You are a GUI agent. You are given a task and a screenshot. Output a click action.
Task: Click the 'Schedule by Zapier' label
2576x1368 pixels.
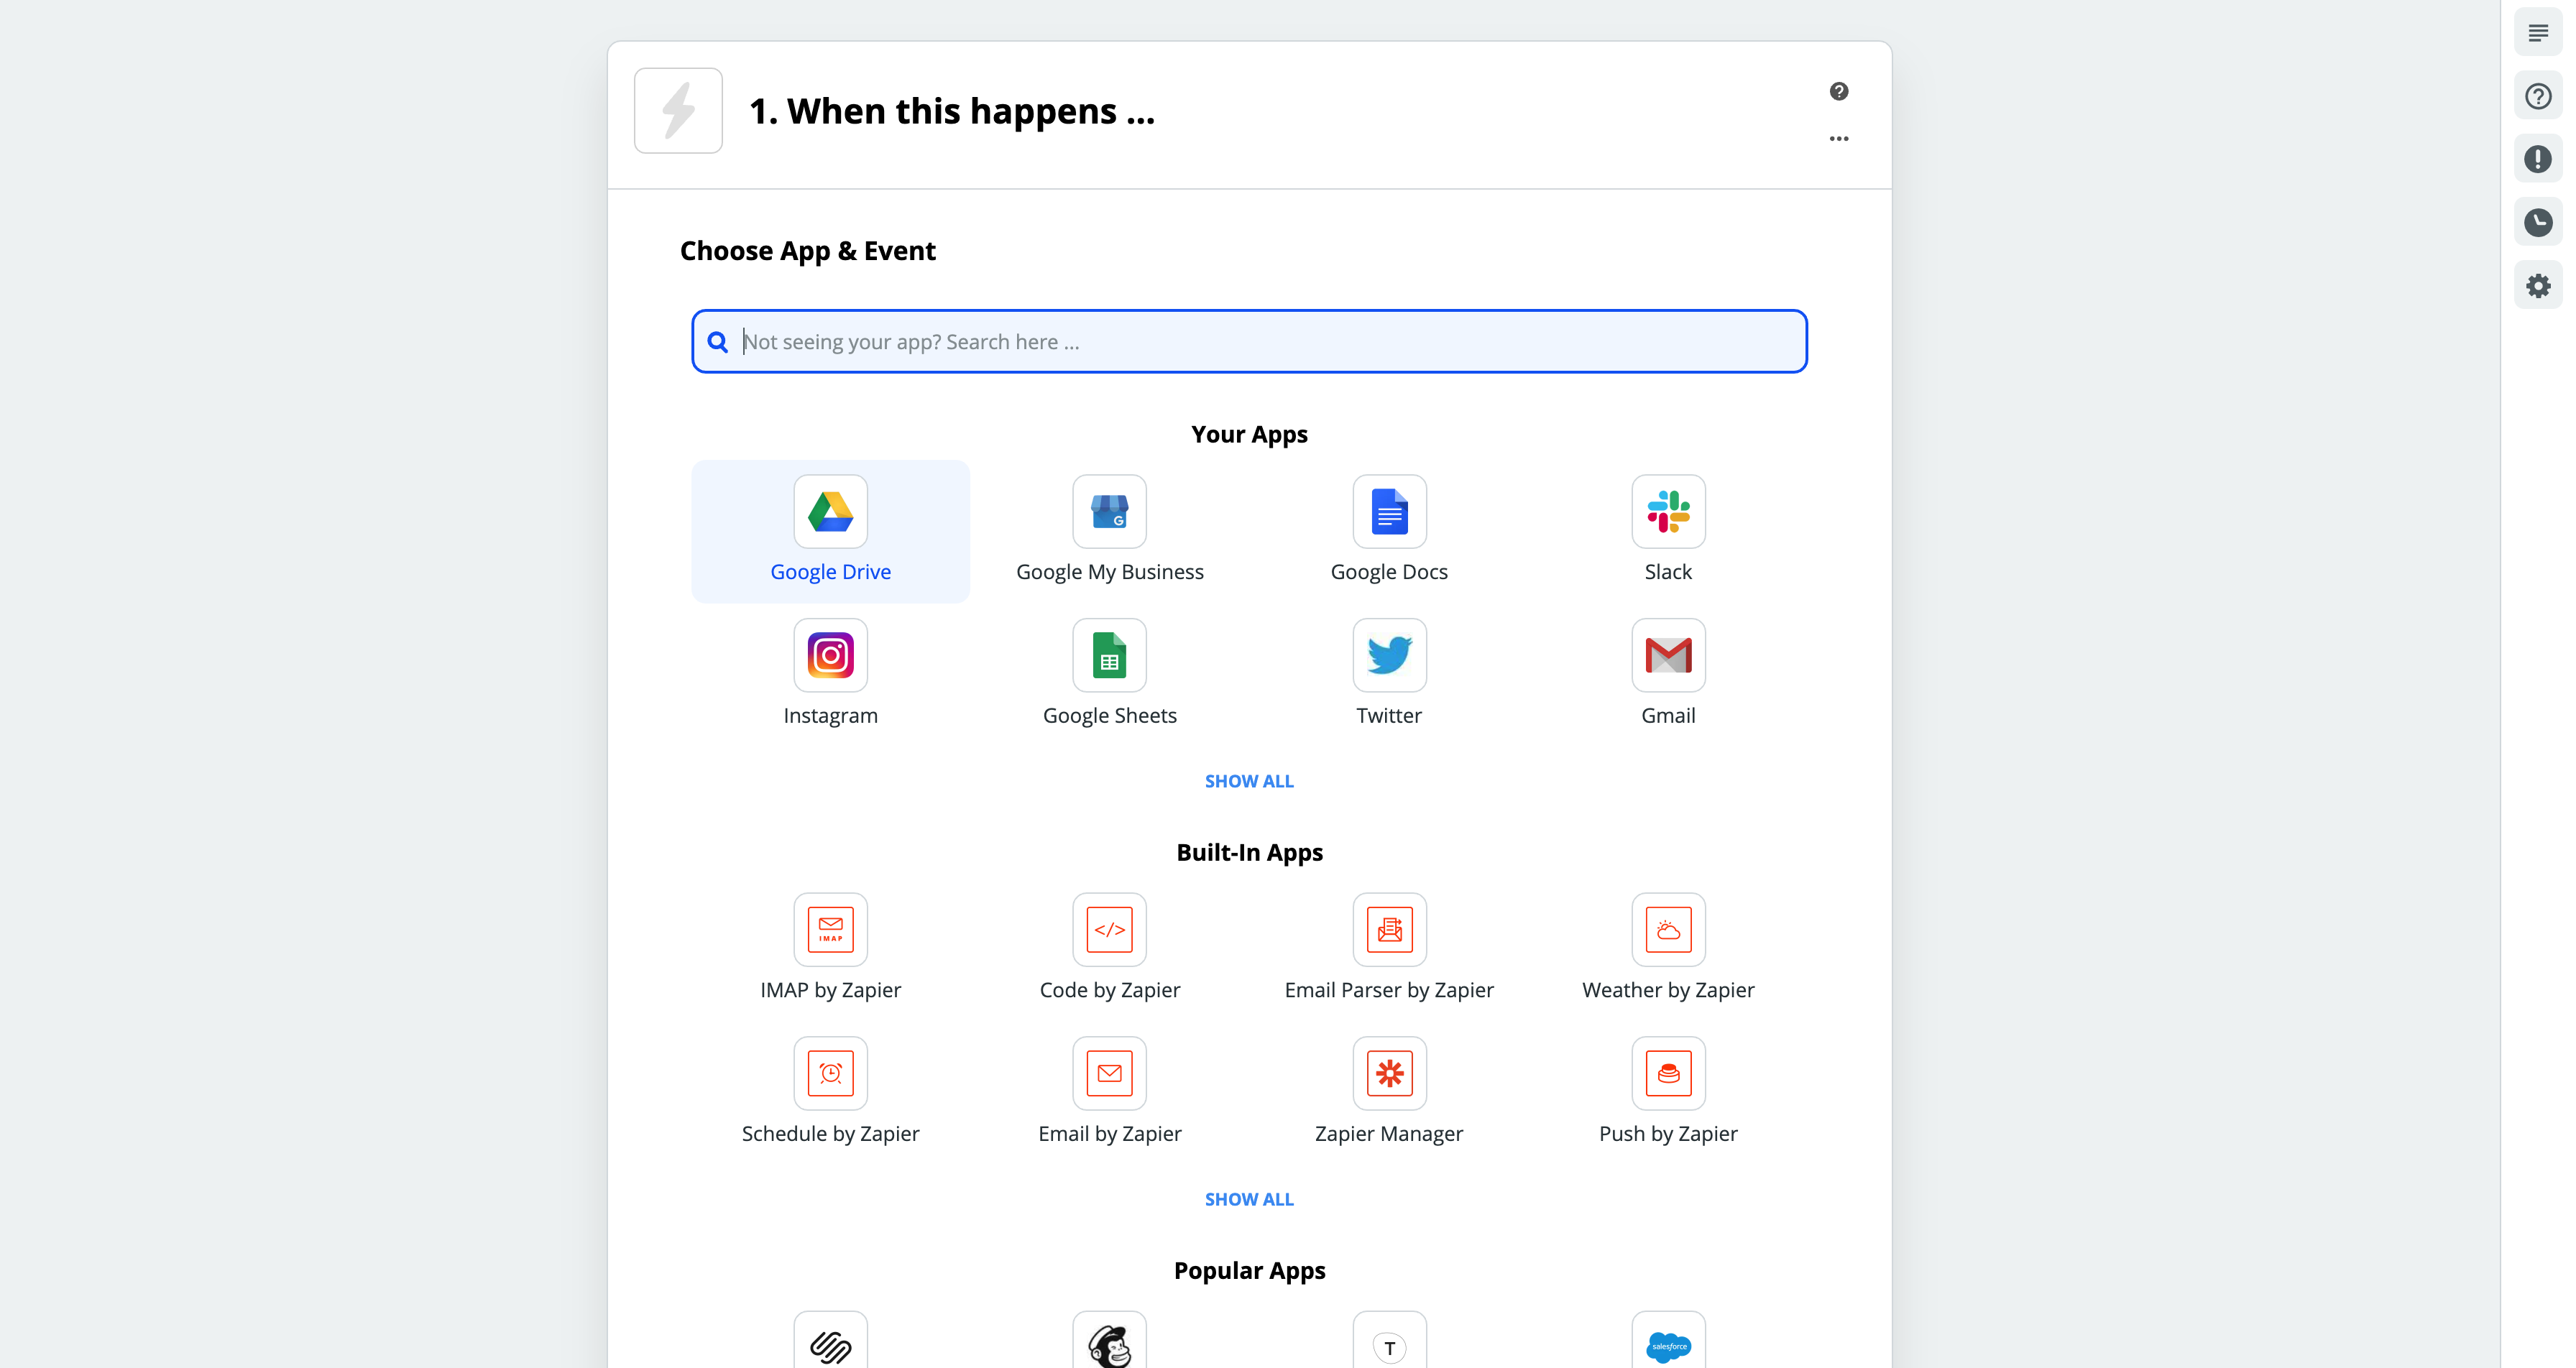point(830,1134)
